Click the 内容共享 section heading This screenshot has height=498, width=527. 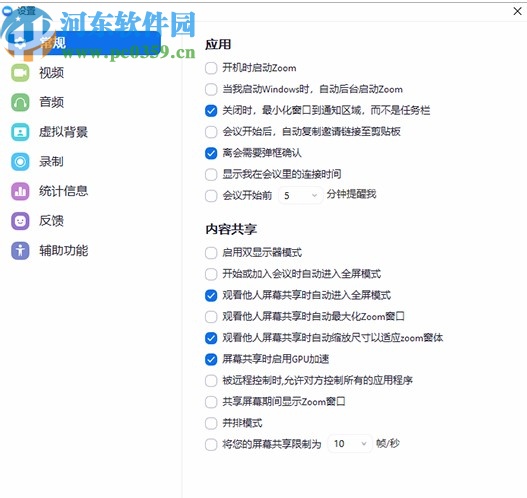pyautogui.click(x=231, y=229)
